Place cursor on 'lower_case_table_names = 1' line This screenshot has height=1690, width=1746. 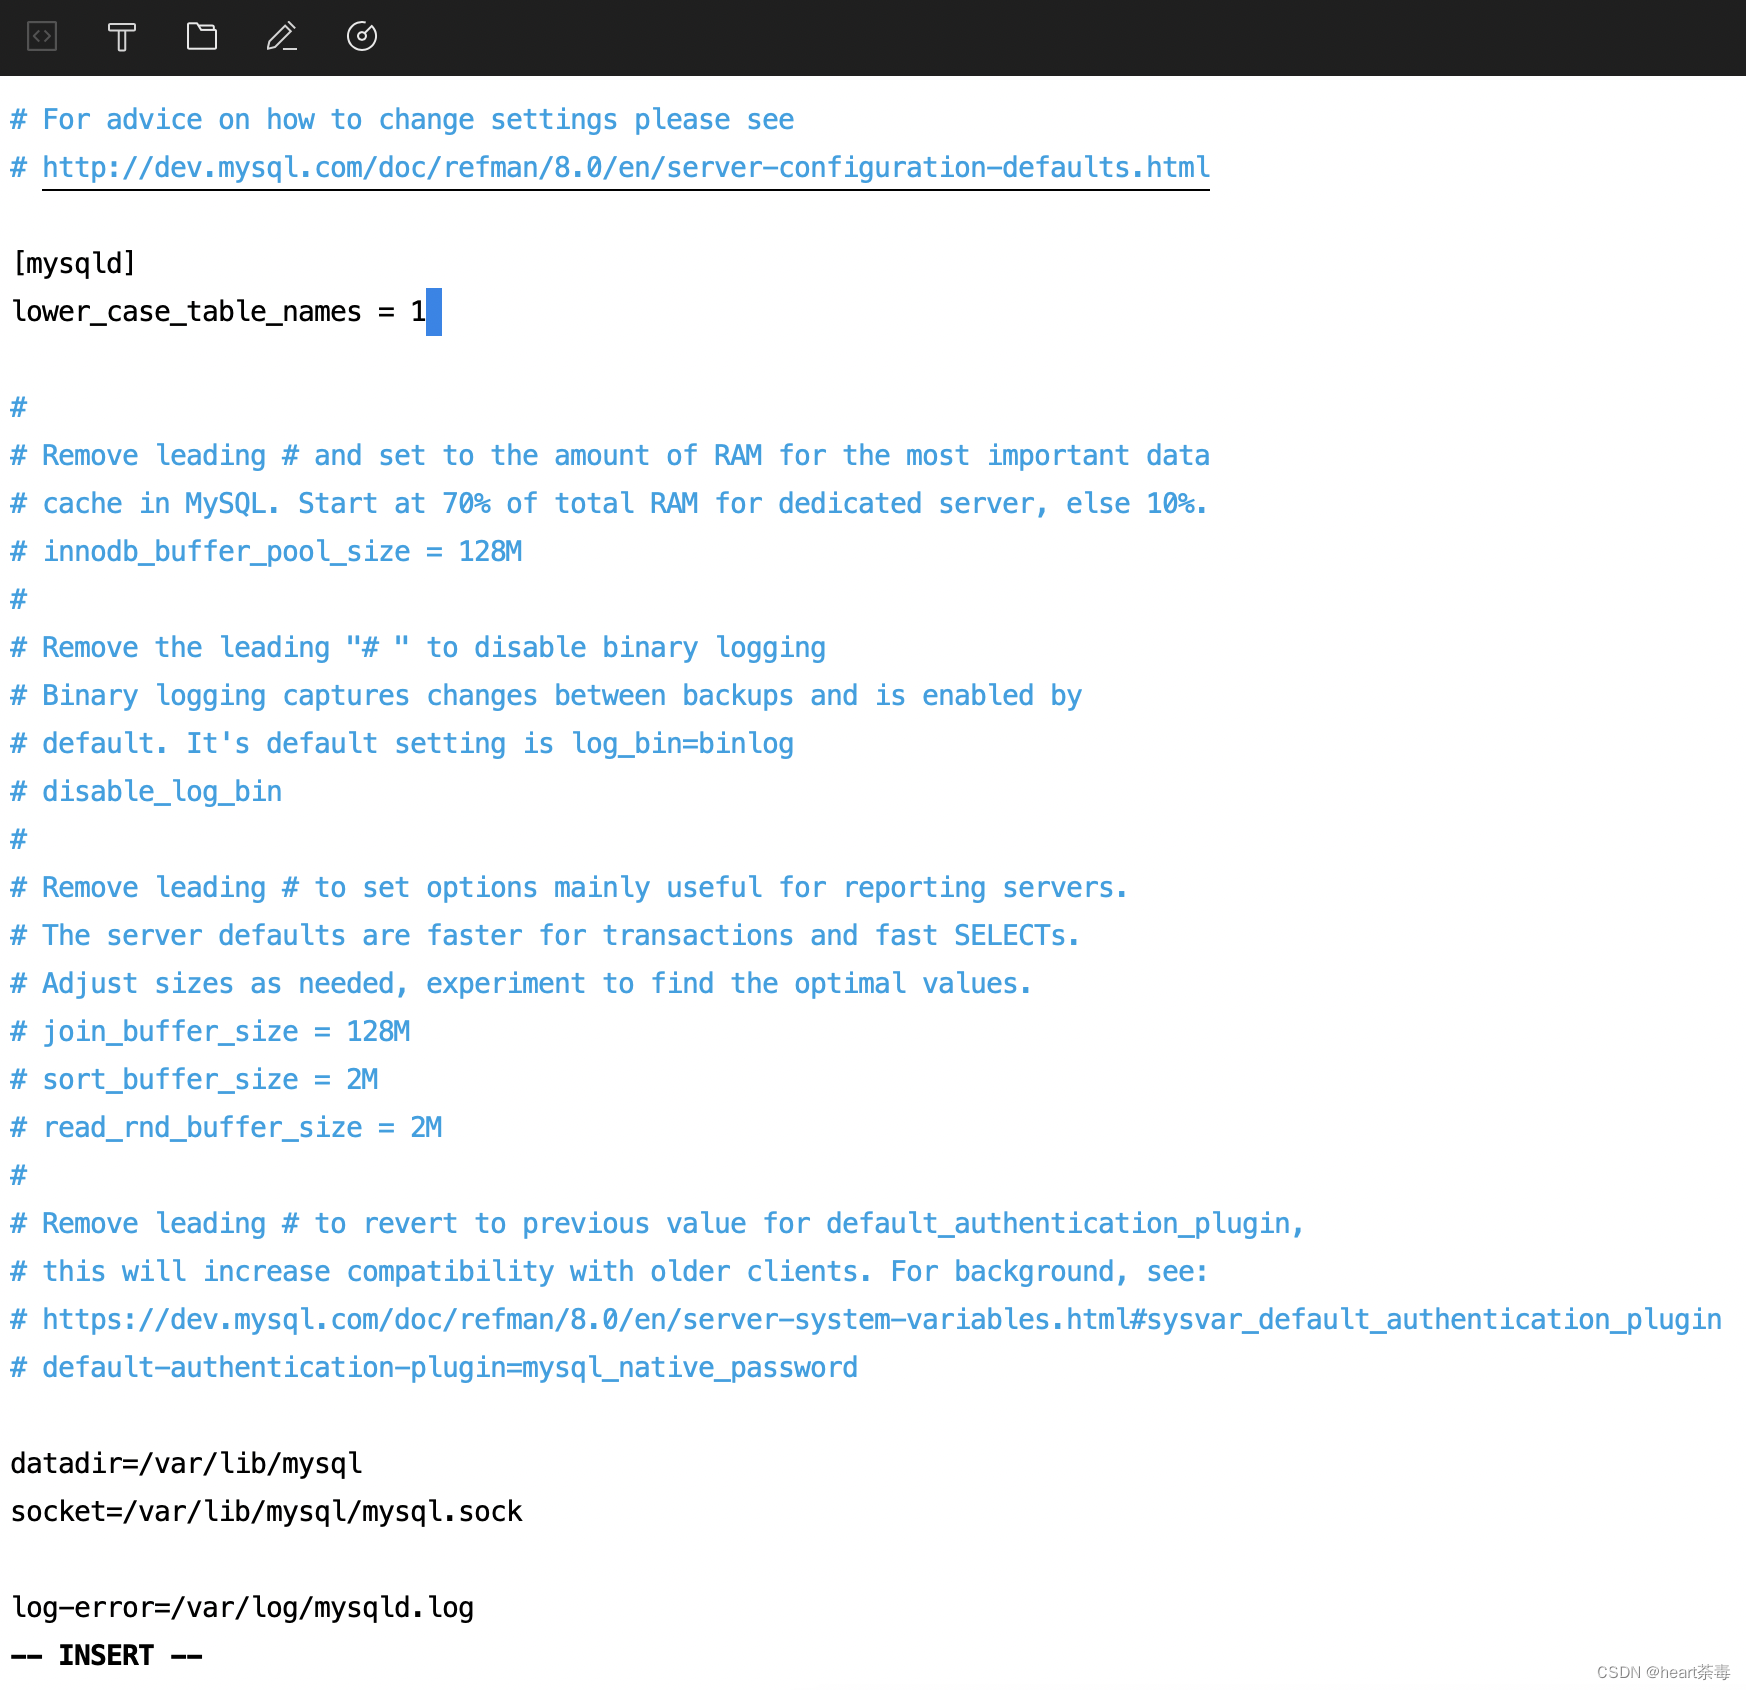(x=219, y=311)
